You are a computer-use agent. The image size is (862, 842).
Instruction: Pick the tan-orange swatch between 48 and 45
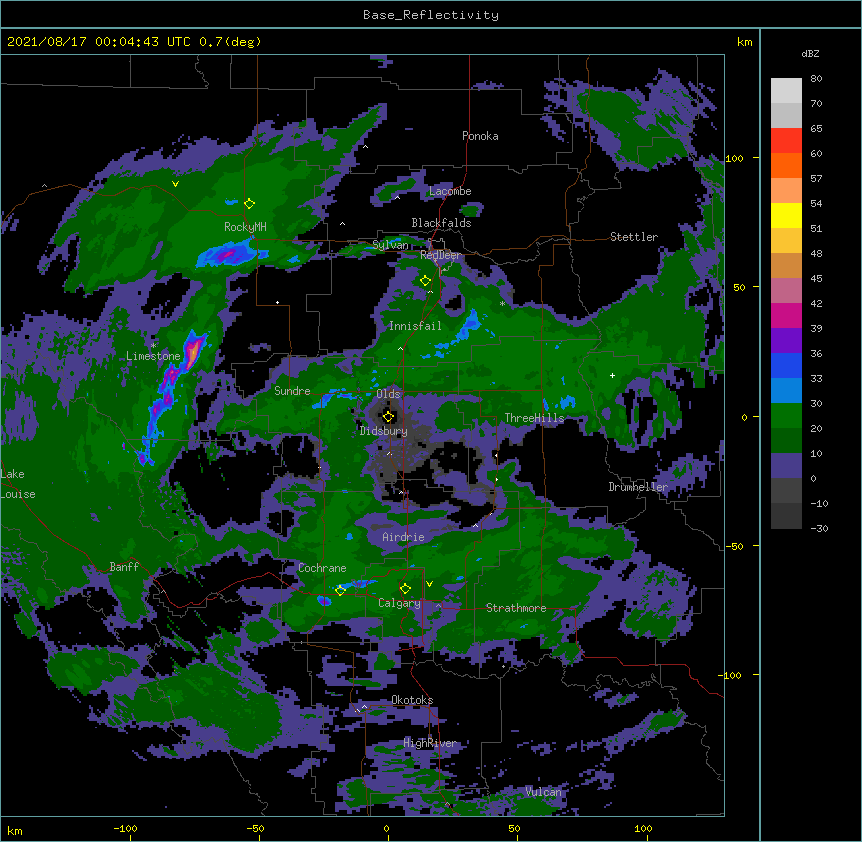[x=786, y=265]
